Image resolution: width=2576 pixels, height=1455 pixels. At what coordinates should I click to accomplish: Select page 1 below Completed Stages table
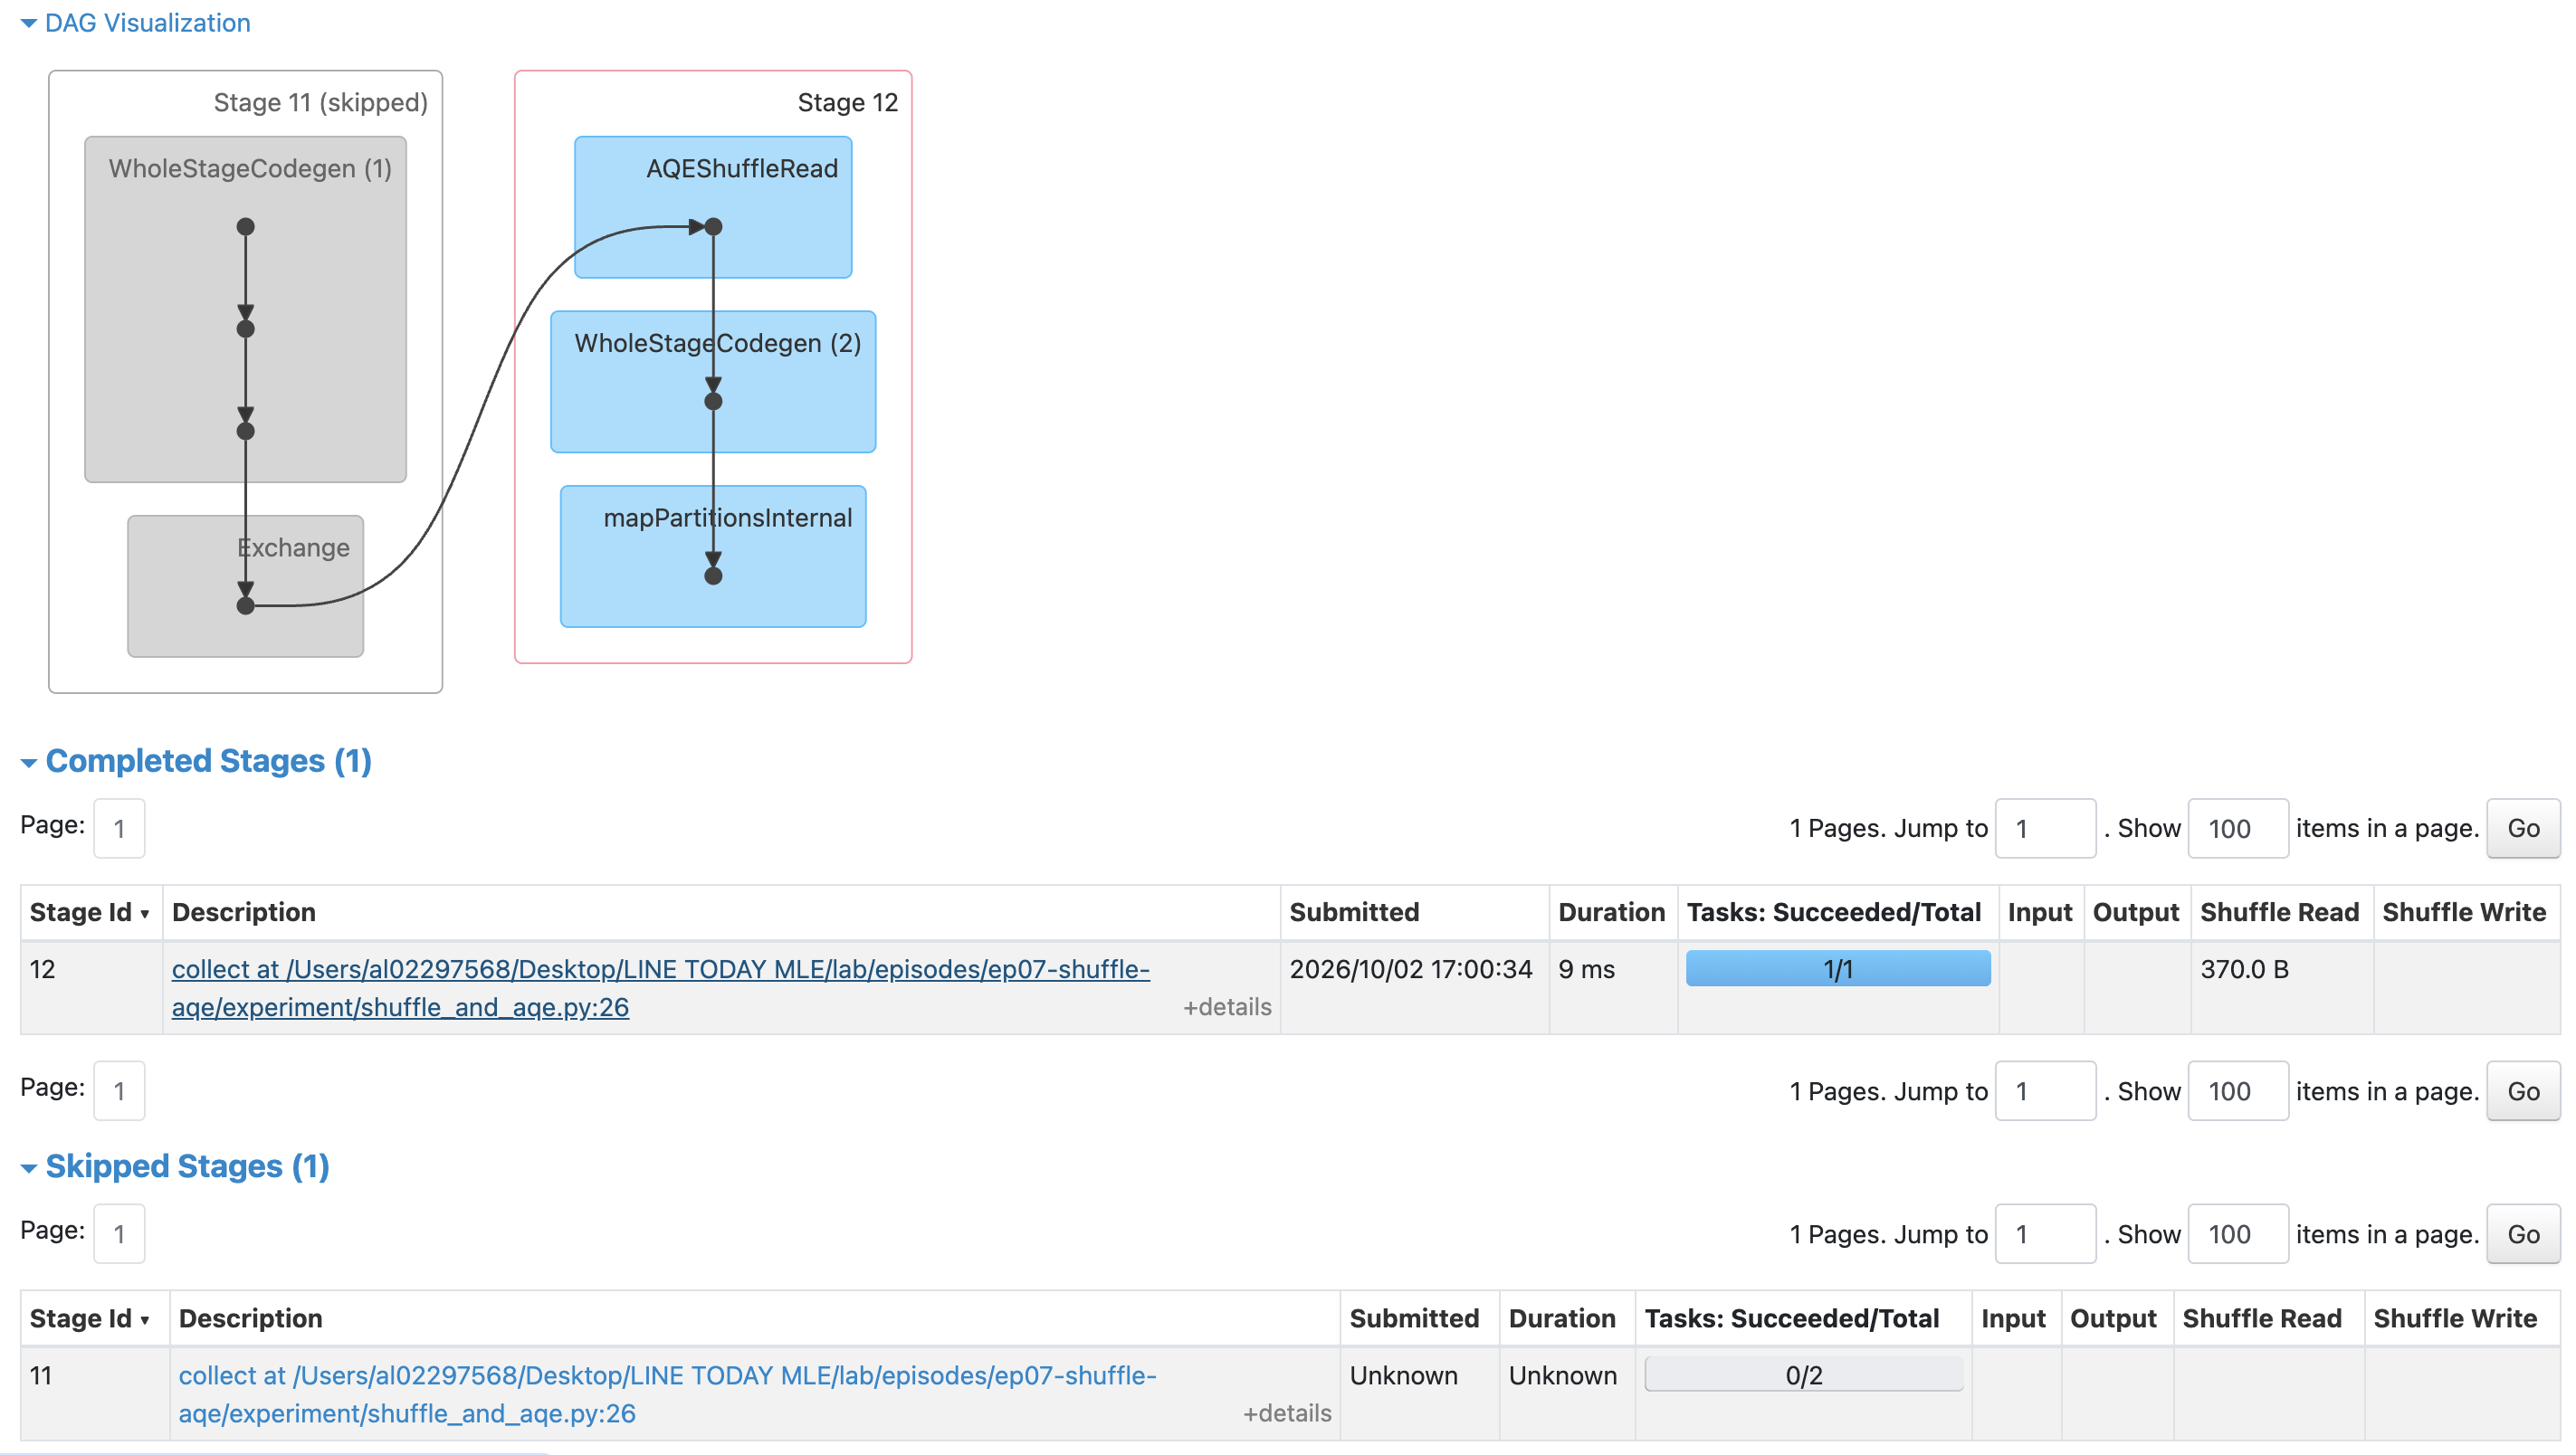click(119, 1091)
